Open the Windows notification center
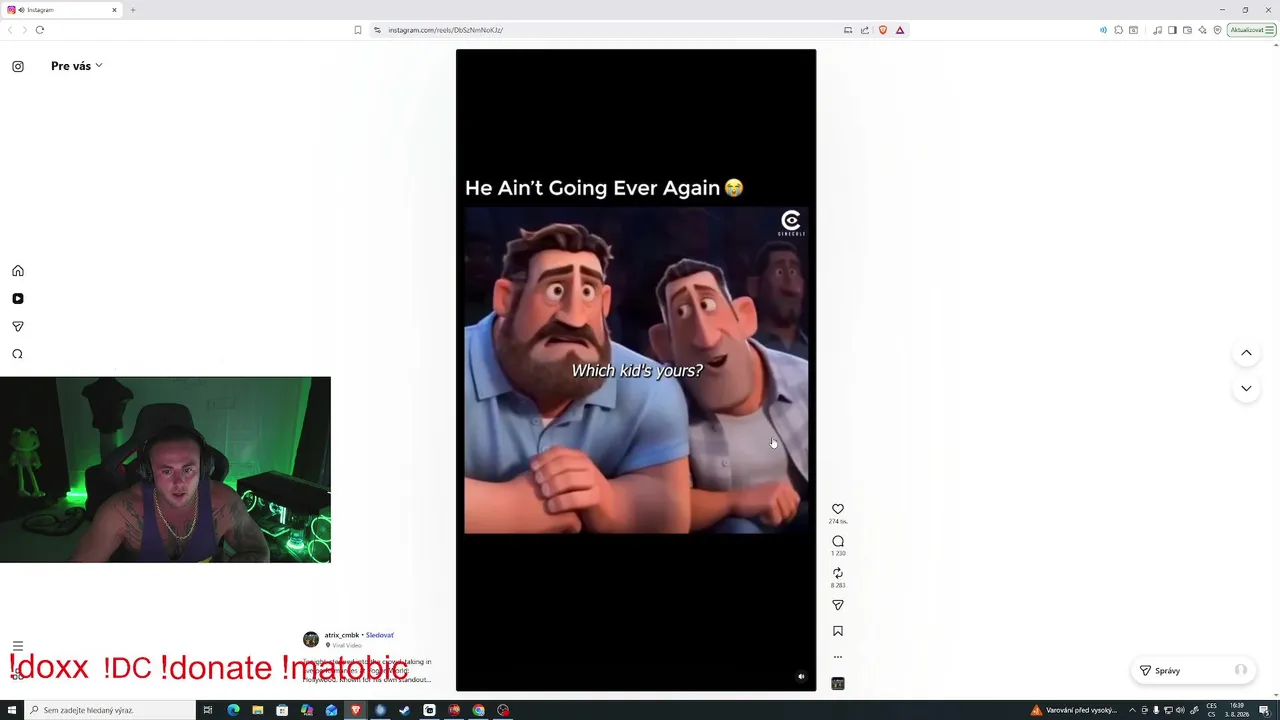The height and width of the screenshot is (720, 1280). [1265, 710]
